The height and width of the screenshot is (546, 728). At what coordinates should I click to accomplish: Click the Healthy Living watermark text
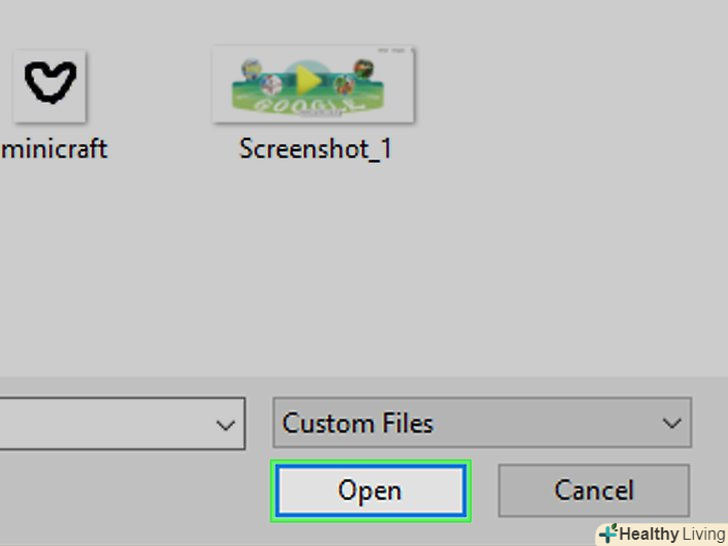click(x=671, y=534)
